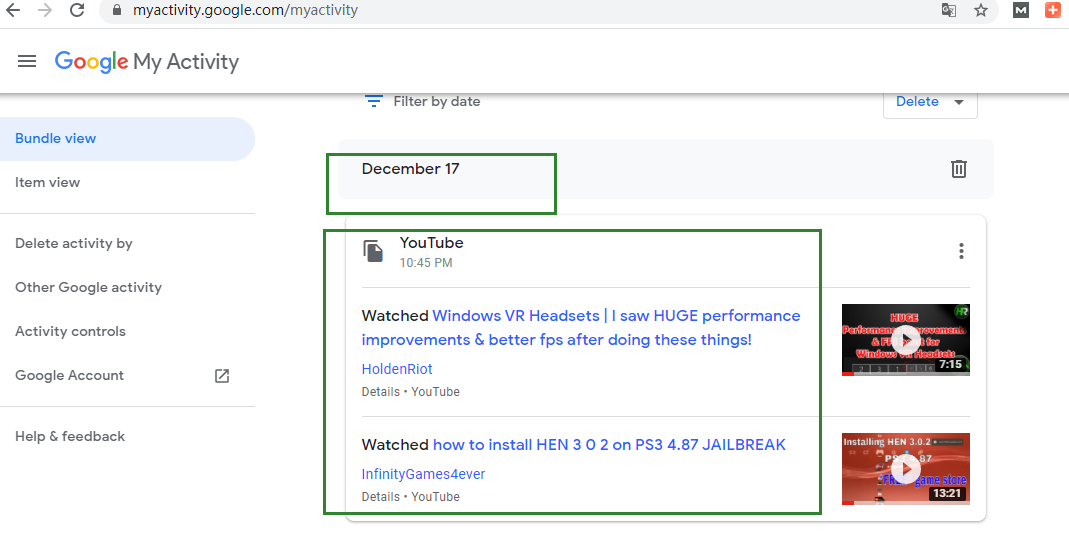Image resolution: width=1069 pixels, height=533 pixels.
Task: Click the address bar URL field
Action: [500, 11]
